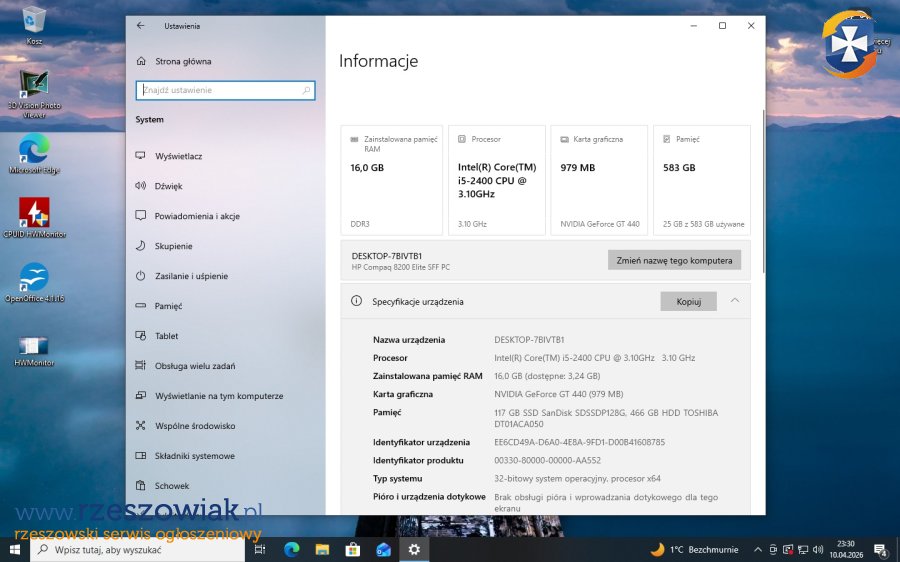Open Powiadomienia i akcje settings
Screen dimensions: 900x562
tap(196, 216)
